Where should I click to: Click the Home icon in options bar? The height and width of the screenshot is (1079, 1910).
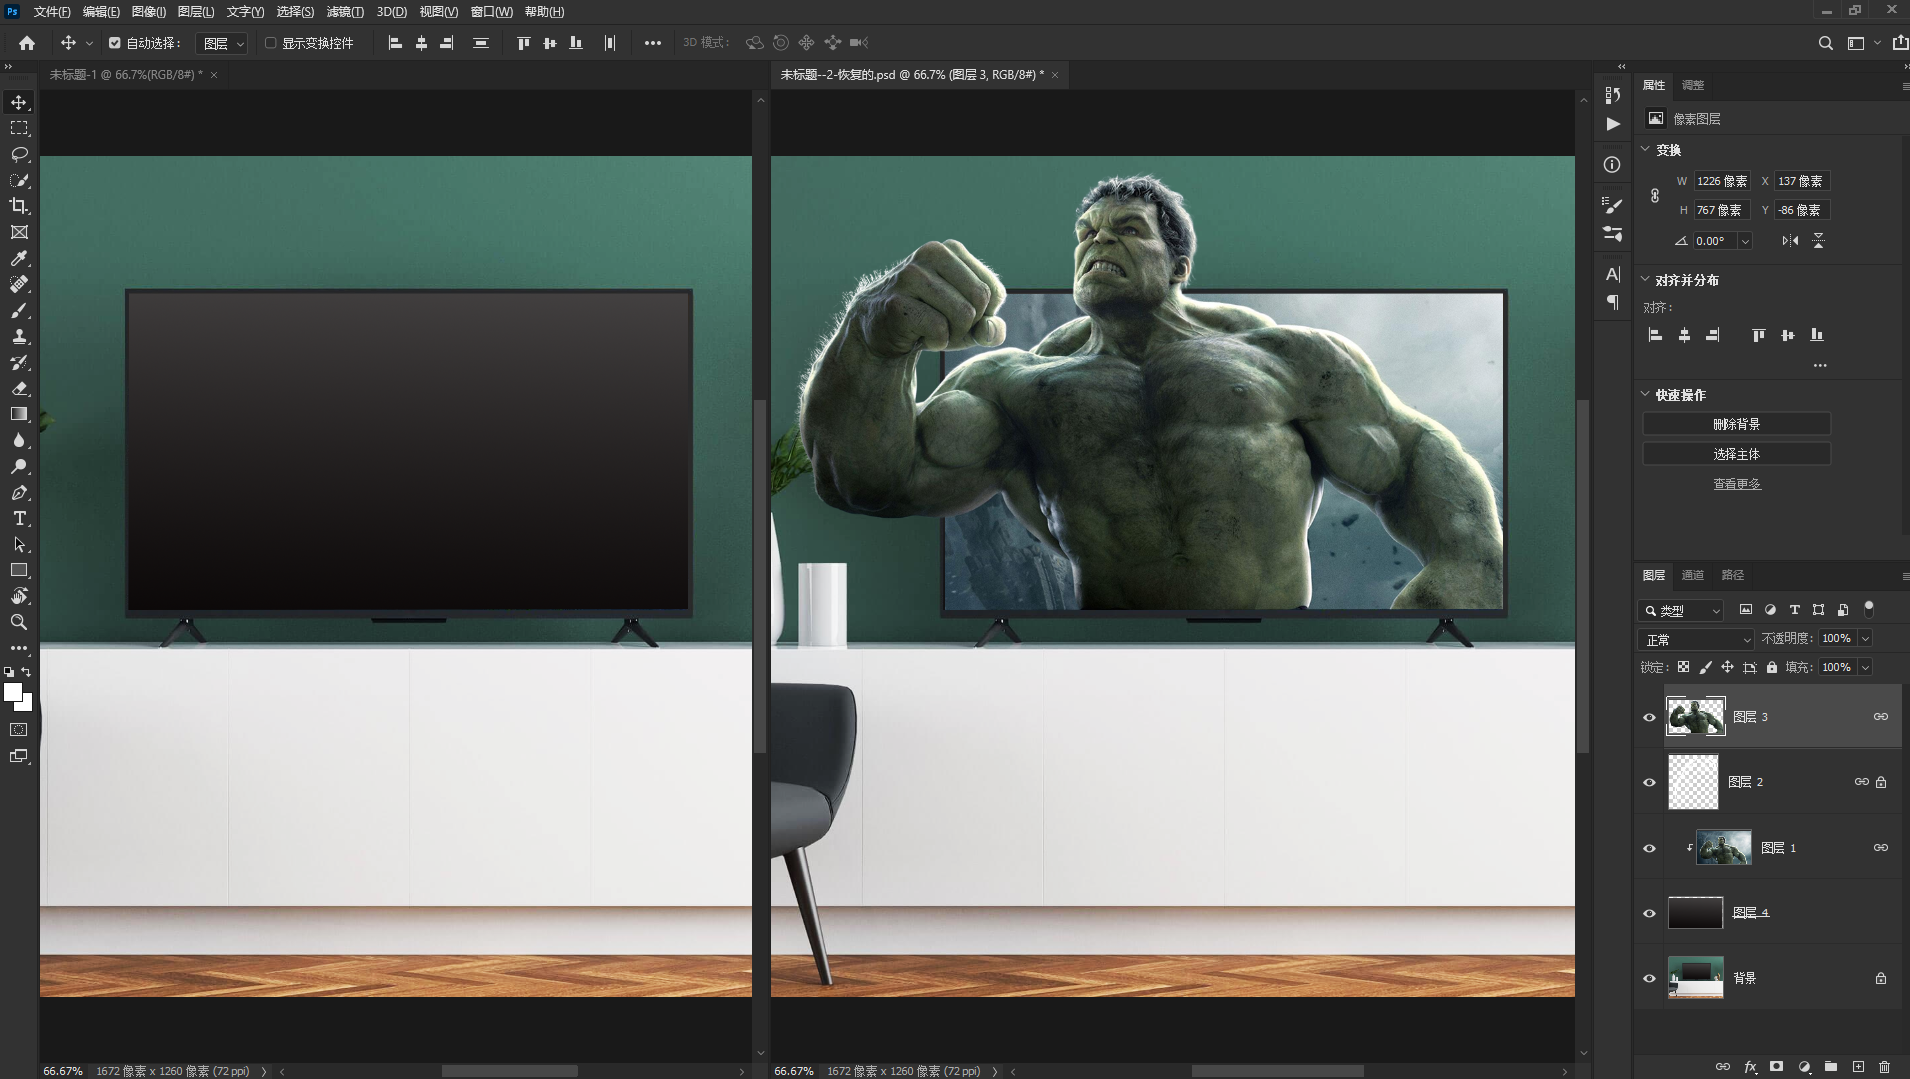[x=27, y=43]
